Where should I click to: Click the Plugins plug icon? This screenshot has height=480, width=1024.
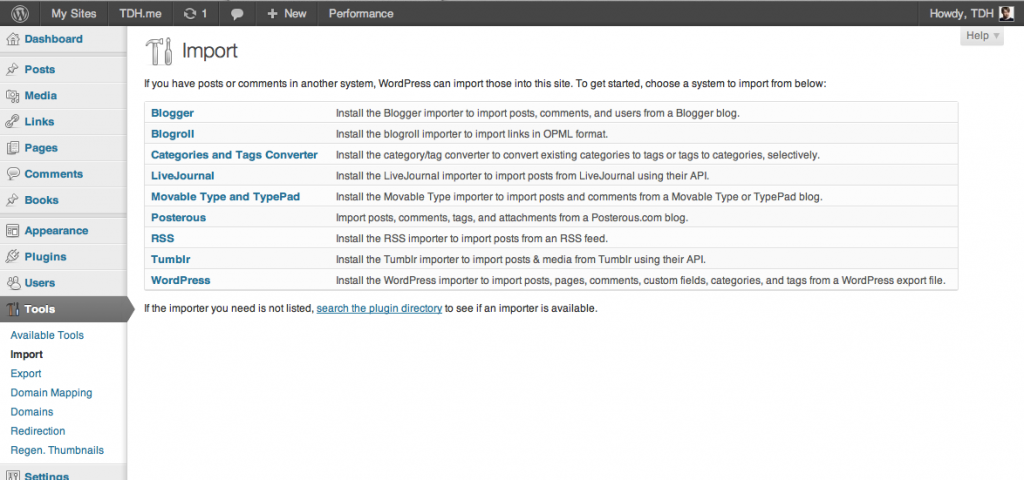[13, 257]
